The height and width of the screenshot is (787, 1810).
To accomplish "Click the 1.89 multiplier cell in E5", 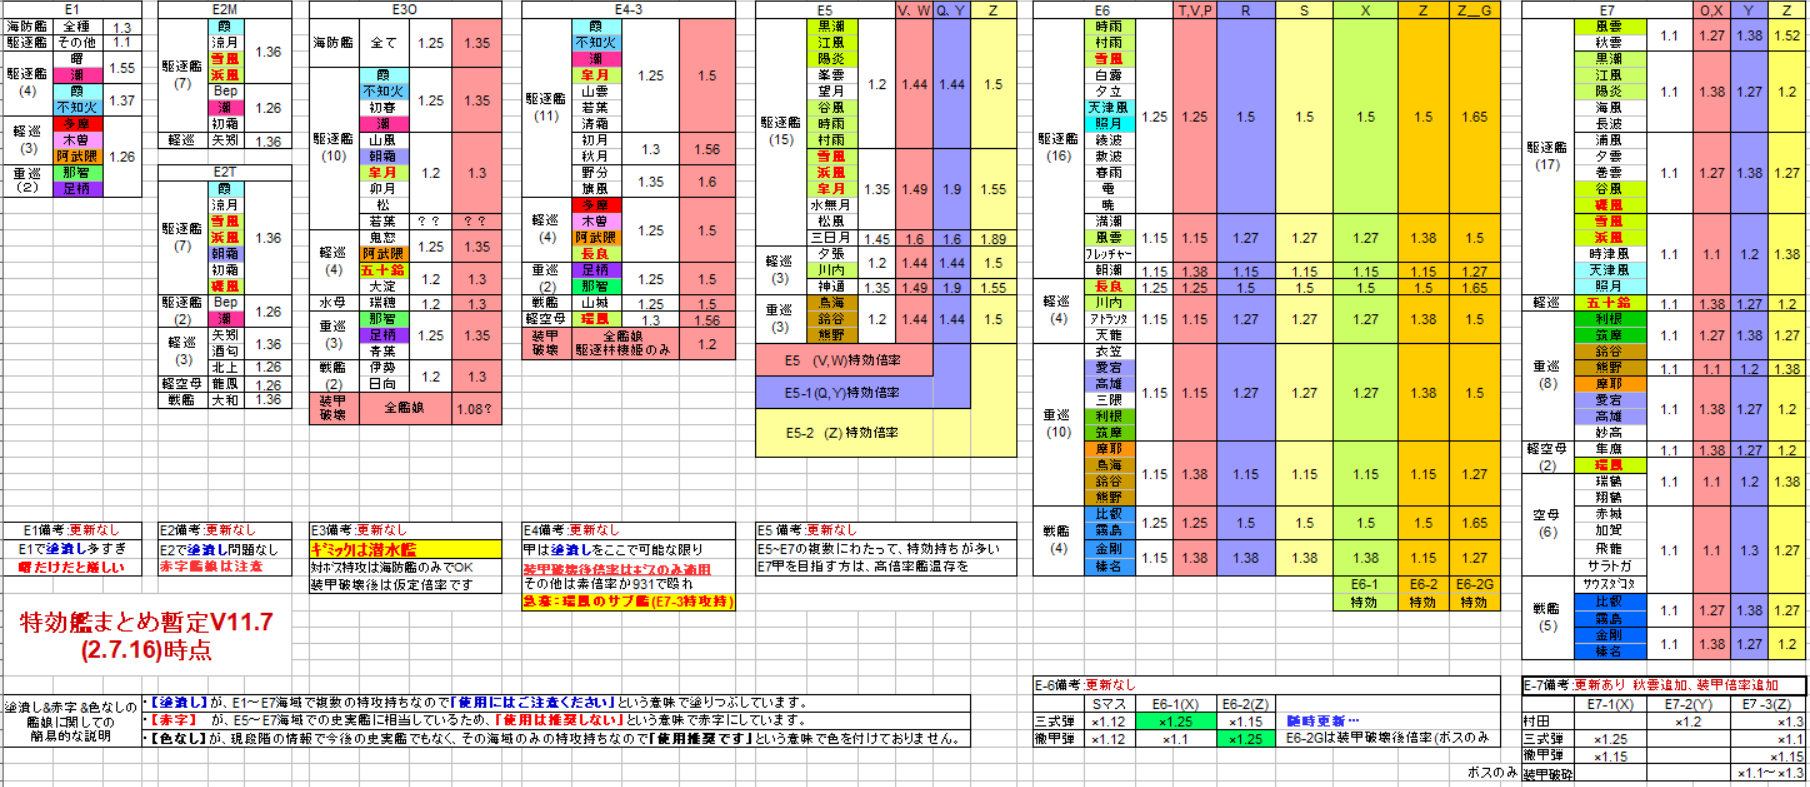I will pyautogui.click(x=993, y=238).
